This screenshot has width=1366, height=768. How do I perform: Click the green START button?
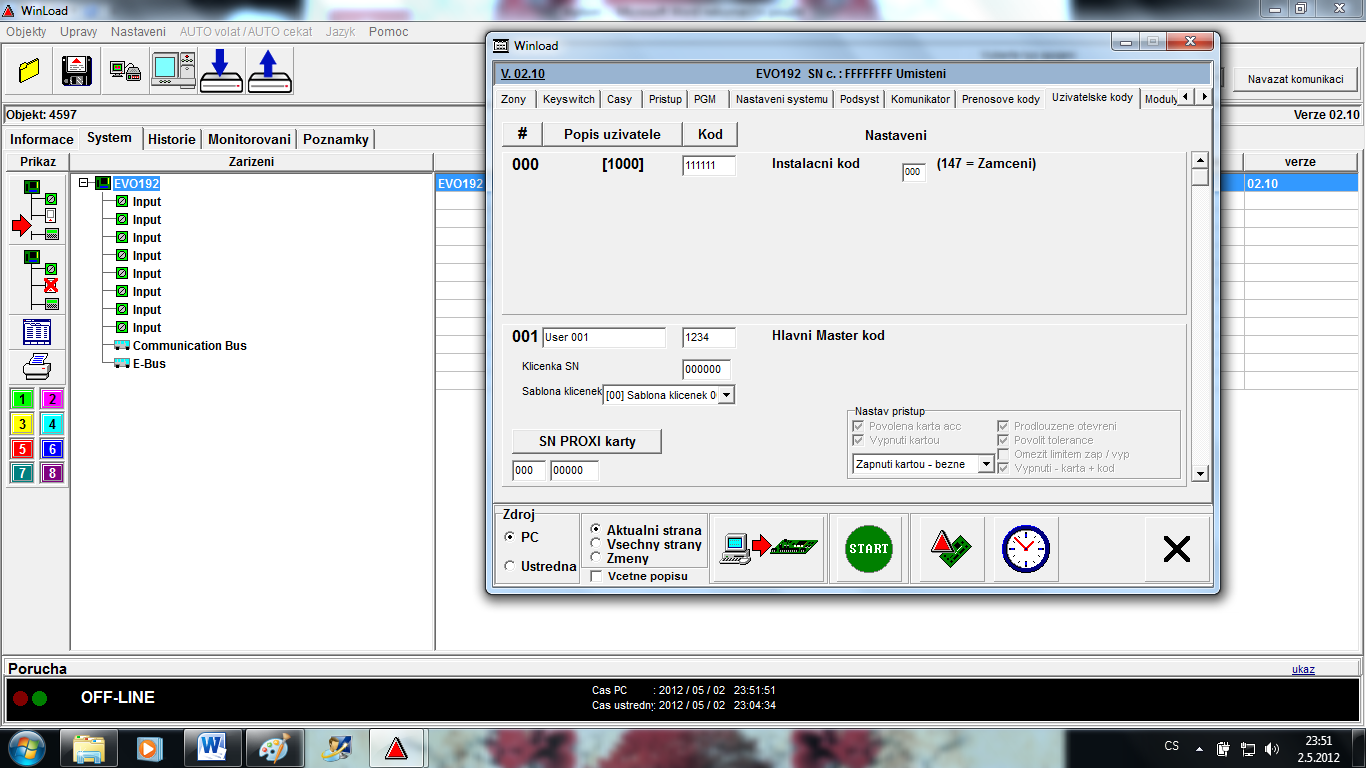click(868, 548)
